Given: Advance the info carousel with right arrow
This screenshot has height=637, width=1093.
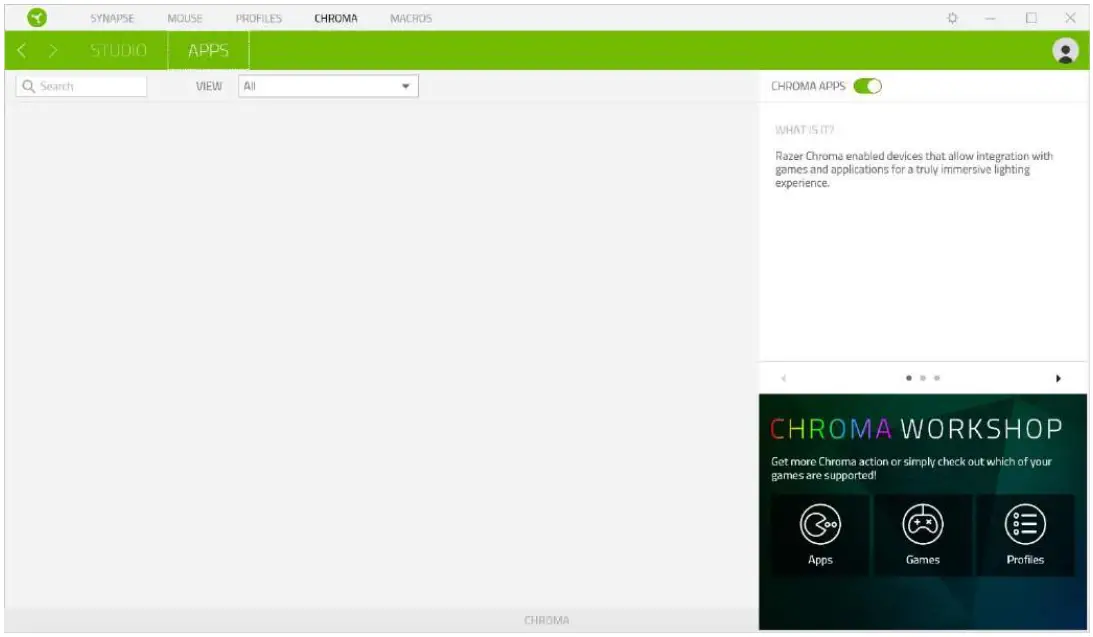Looking at the screenshot, I should [x=1059, y=378].
